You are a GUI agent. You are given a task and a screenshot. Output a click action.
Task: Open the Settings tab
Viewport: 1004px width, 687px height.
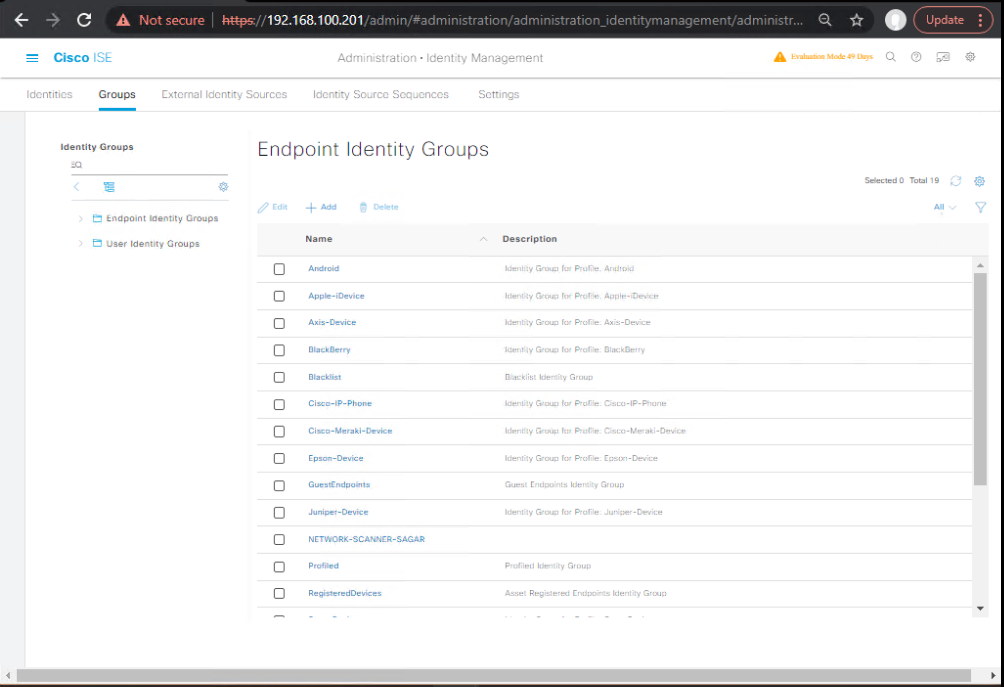click(499, 94)
